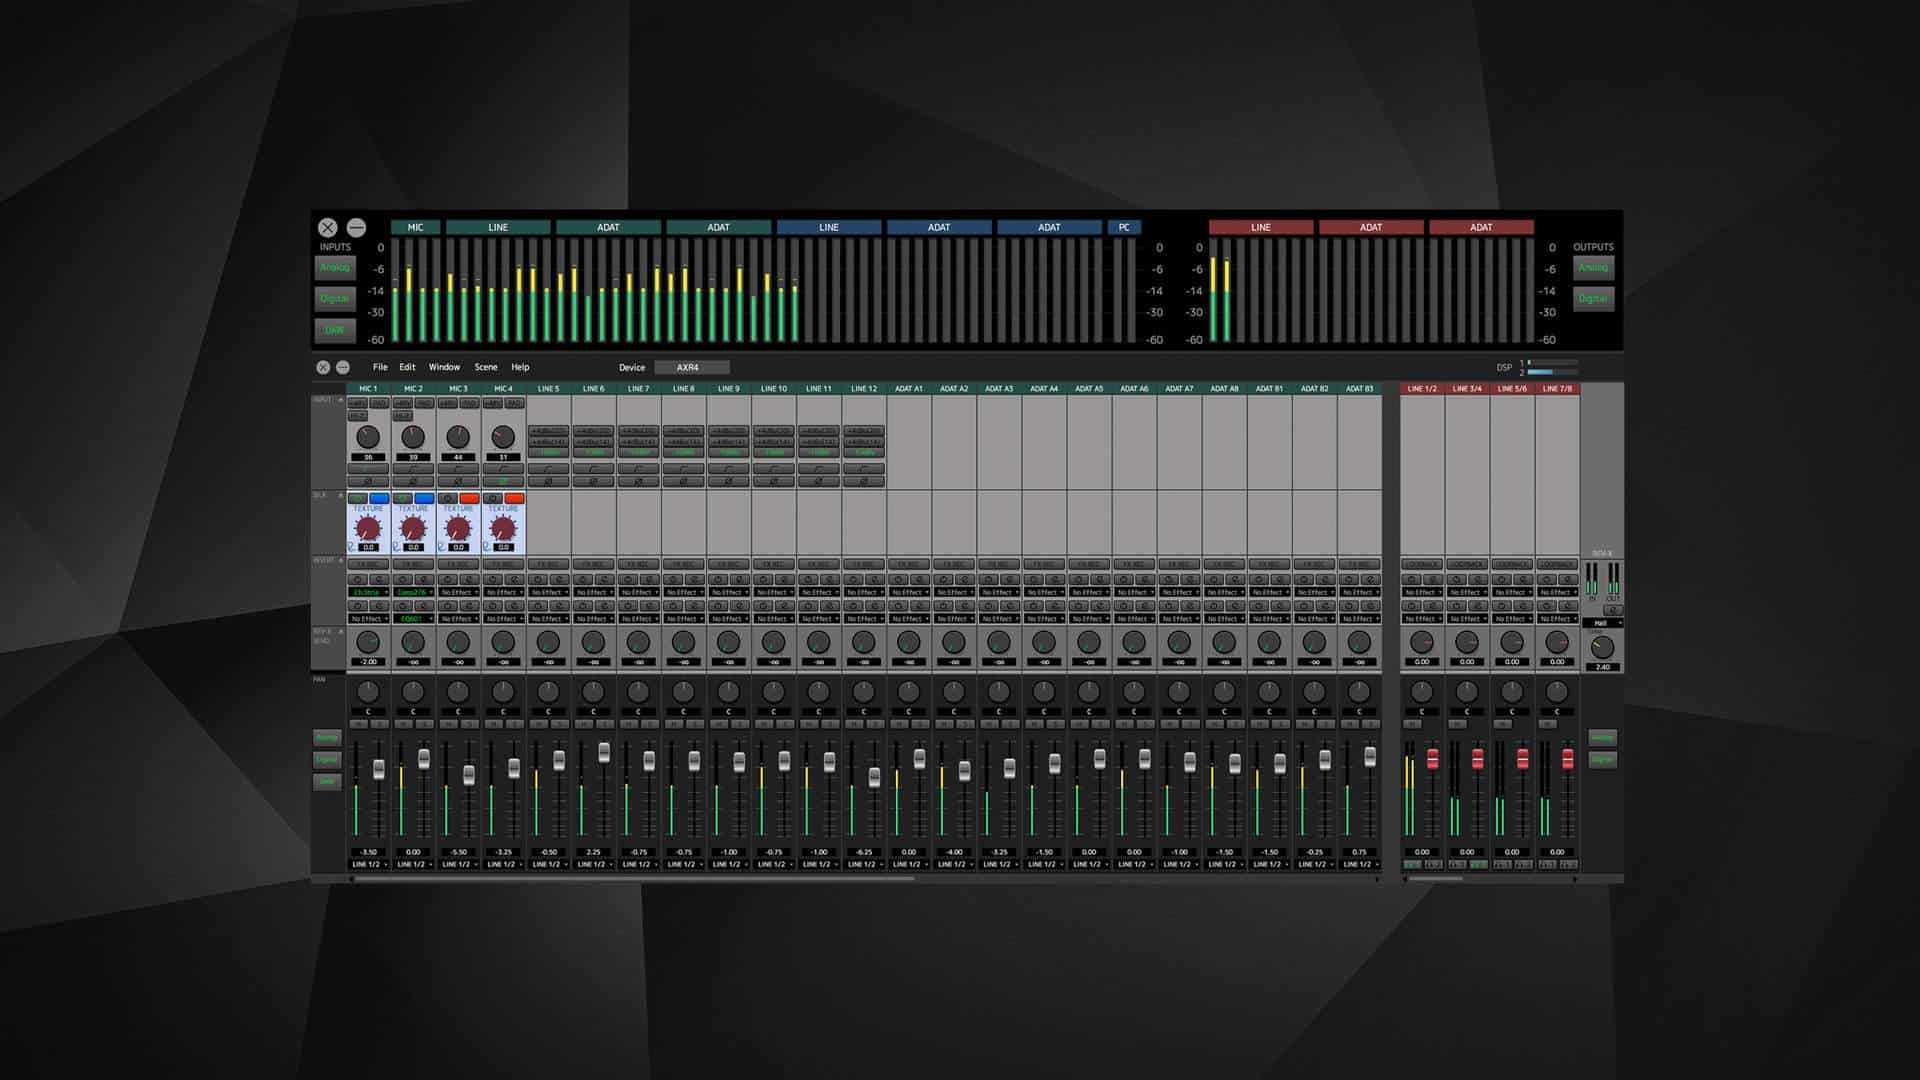Click the LINE 6 channel fader handle
This screenshot has width=1920, height=1080.
pos(604,752)
